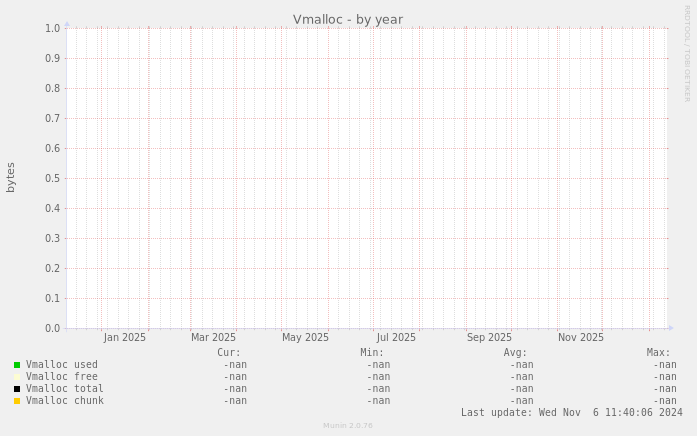
Task: Click the May 2025 x-axis label
Action: 305,338
